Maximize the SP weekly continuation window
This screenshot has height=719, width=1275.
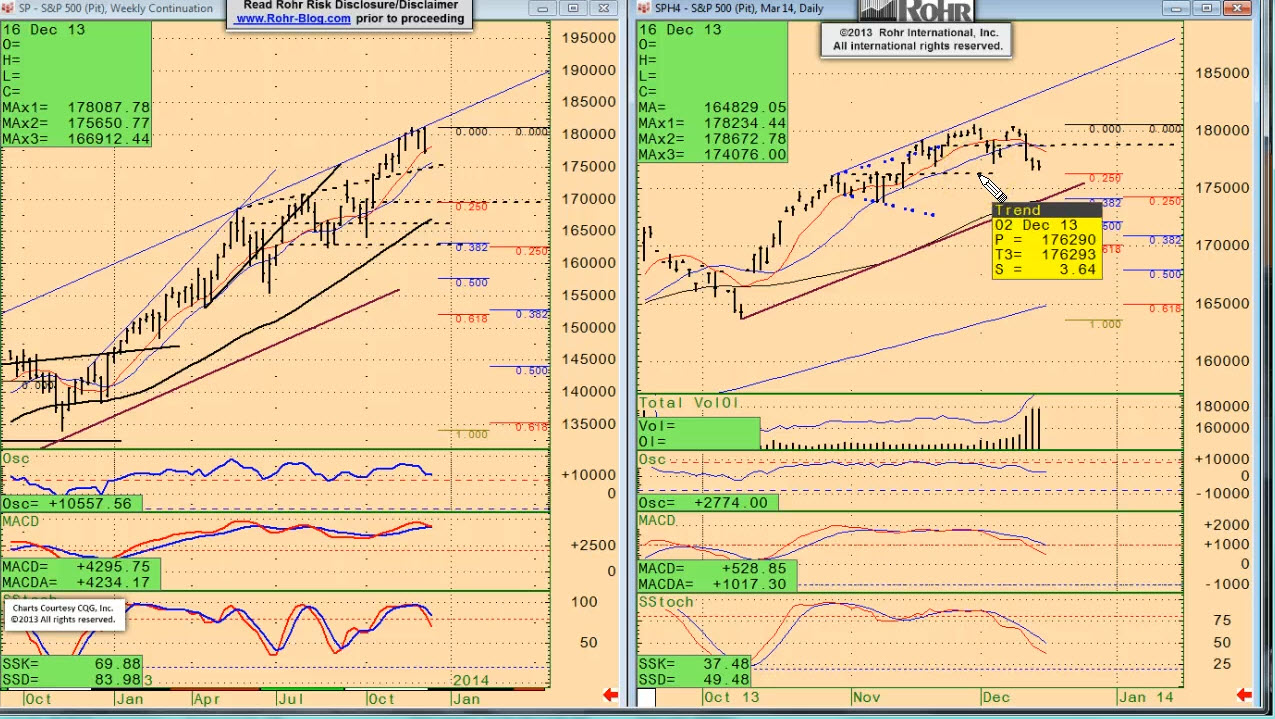point(573,8)
